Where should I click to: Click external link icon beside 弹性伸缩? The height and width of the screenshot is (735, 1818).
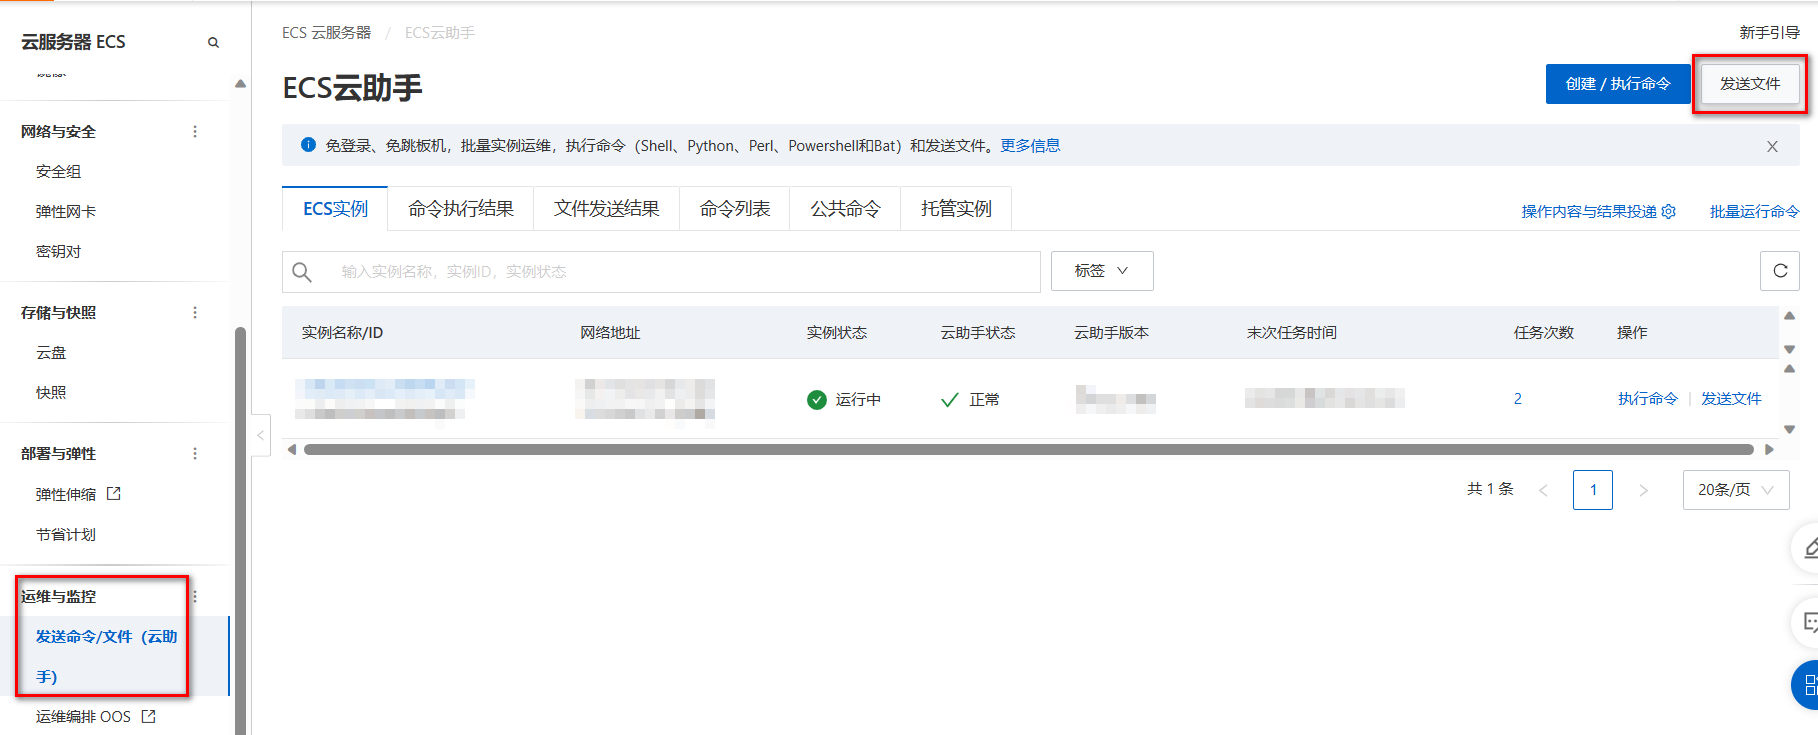coord(114,493)
